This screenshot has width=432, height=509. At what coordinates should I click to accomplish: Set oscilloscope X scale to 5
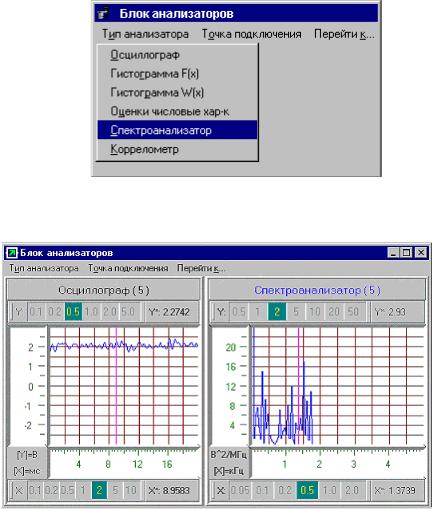coord(115,490)
